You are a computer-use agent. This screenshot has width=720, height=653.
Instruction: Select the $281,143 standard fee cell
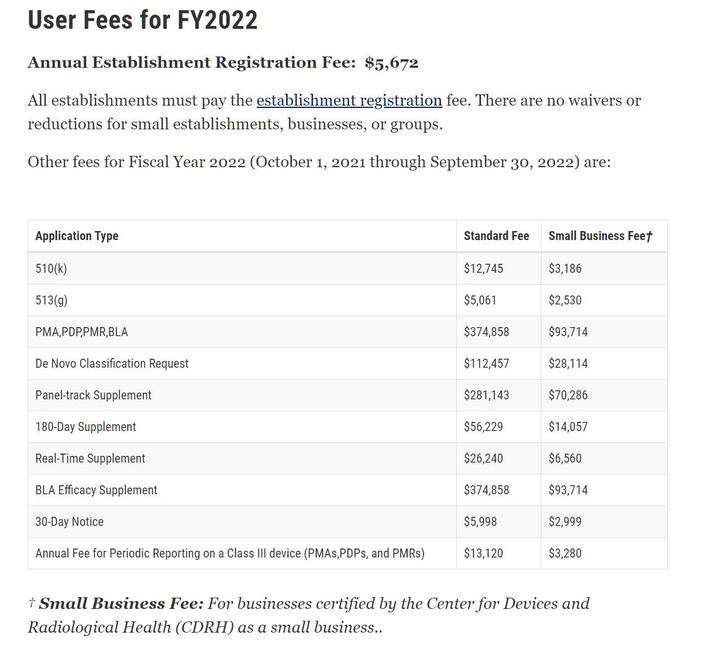(486, 395)
